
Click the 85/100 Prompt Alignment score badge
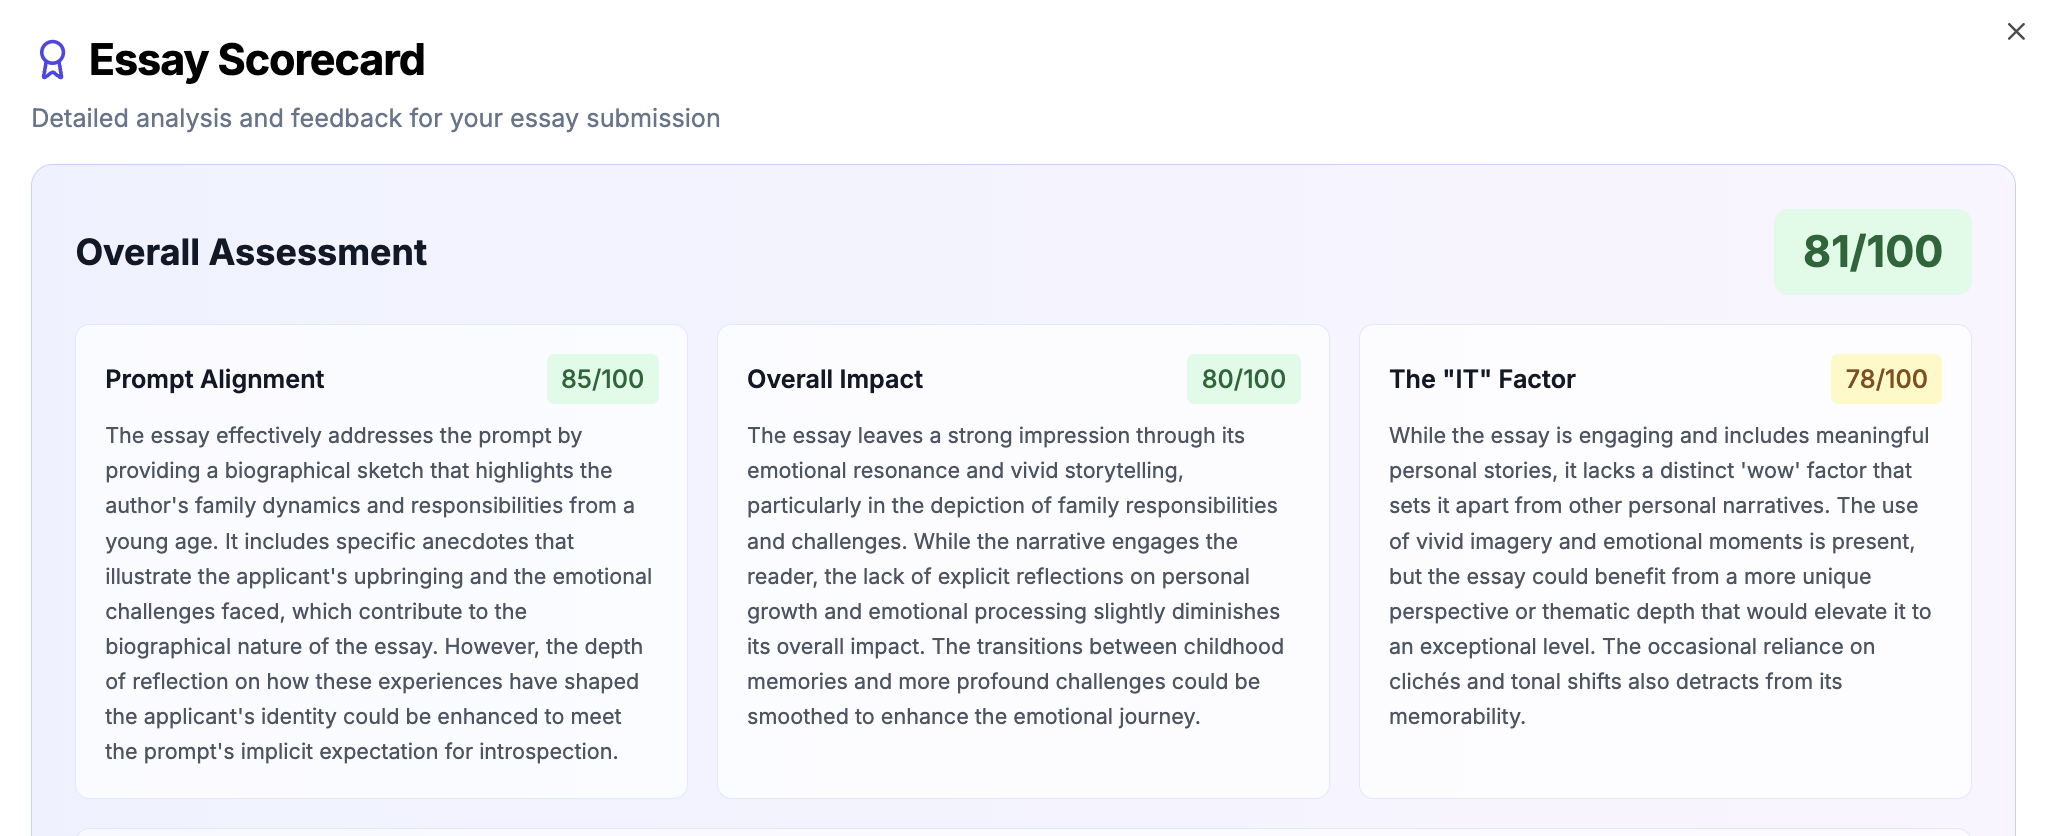click(x=602, y=379)
